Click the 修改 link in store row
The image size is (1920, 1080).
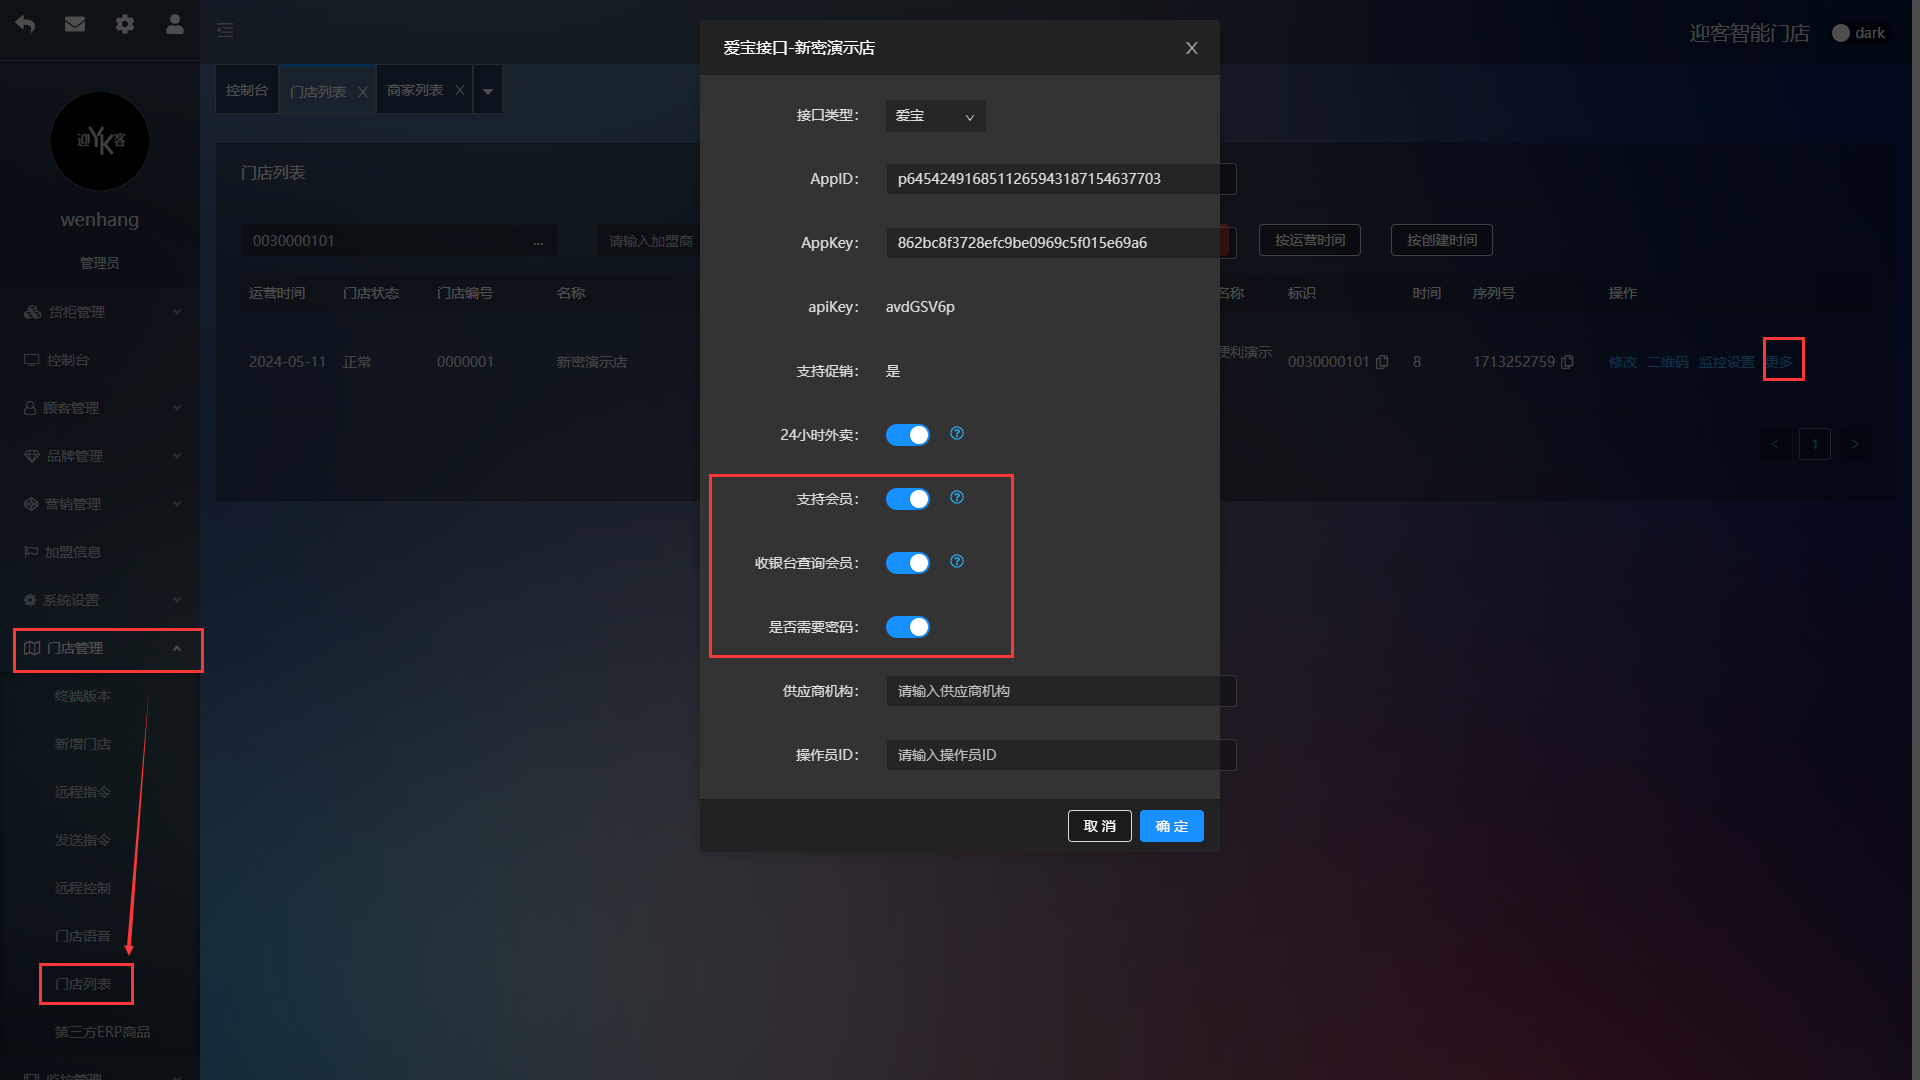(1623, 362)
